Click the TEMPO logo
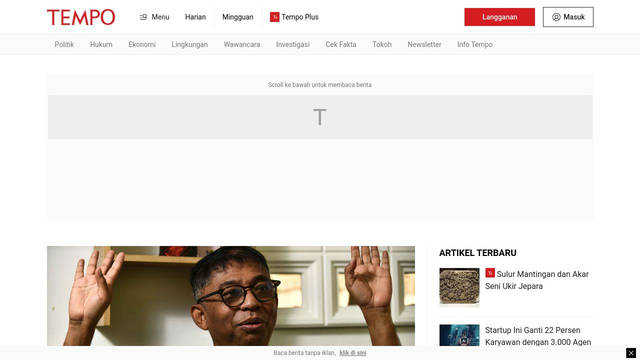Screen dimensions: 640x360 pyautogui.click(x=81, y=17)
